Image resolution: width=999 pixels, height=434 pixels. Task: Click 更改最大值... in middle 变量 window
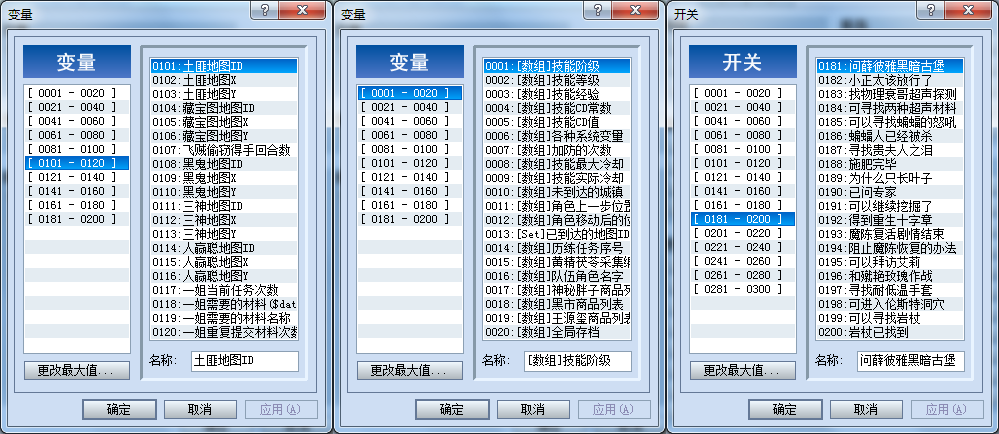coord(410,370)
